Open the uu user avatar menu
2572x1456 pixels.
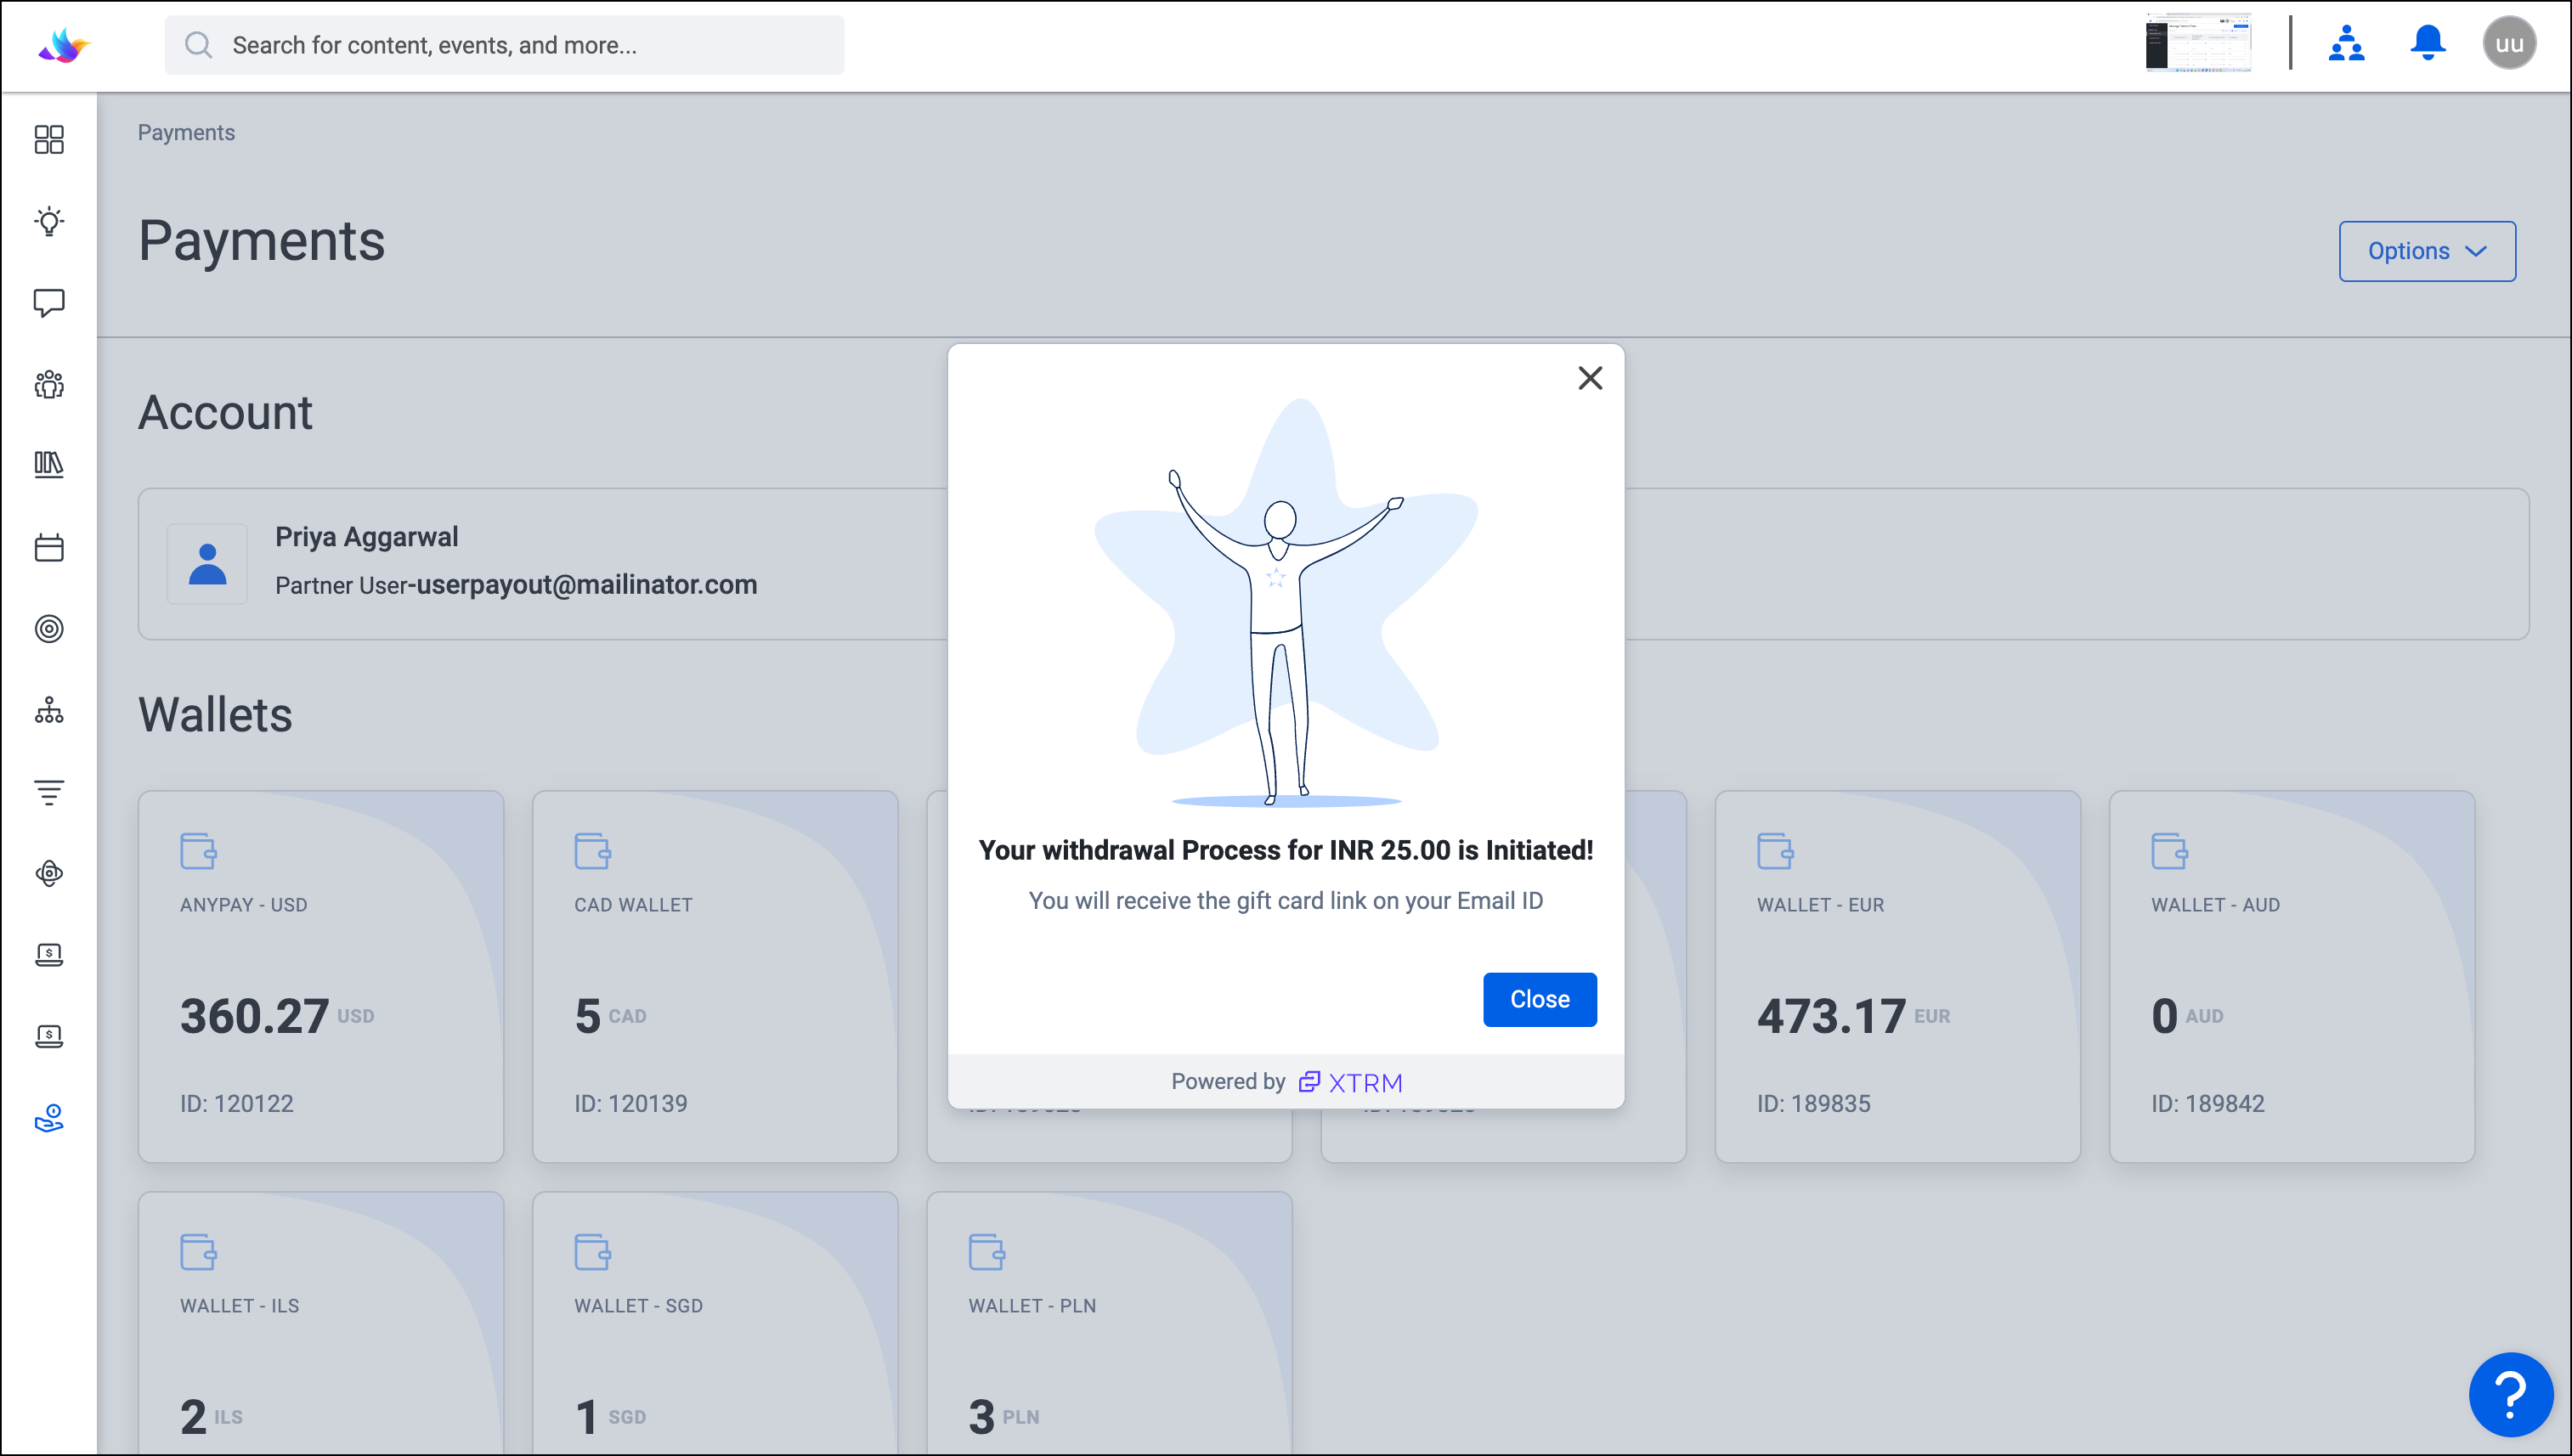click(x=2509, y=44)
